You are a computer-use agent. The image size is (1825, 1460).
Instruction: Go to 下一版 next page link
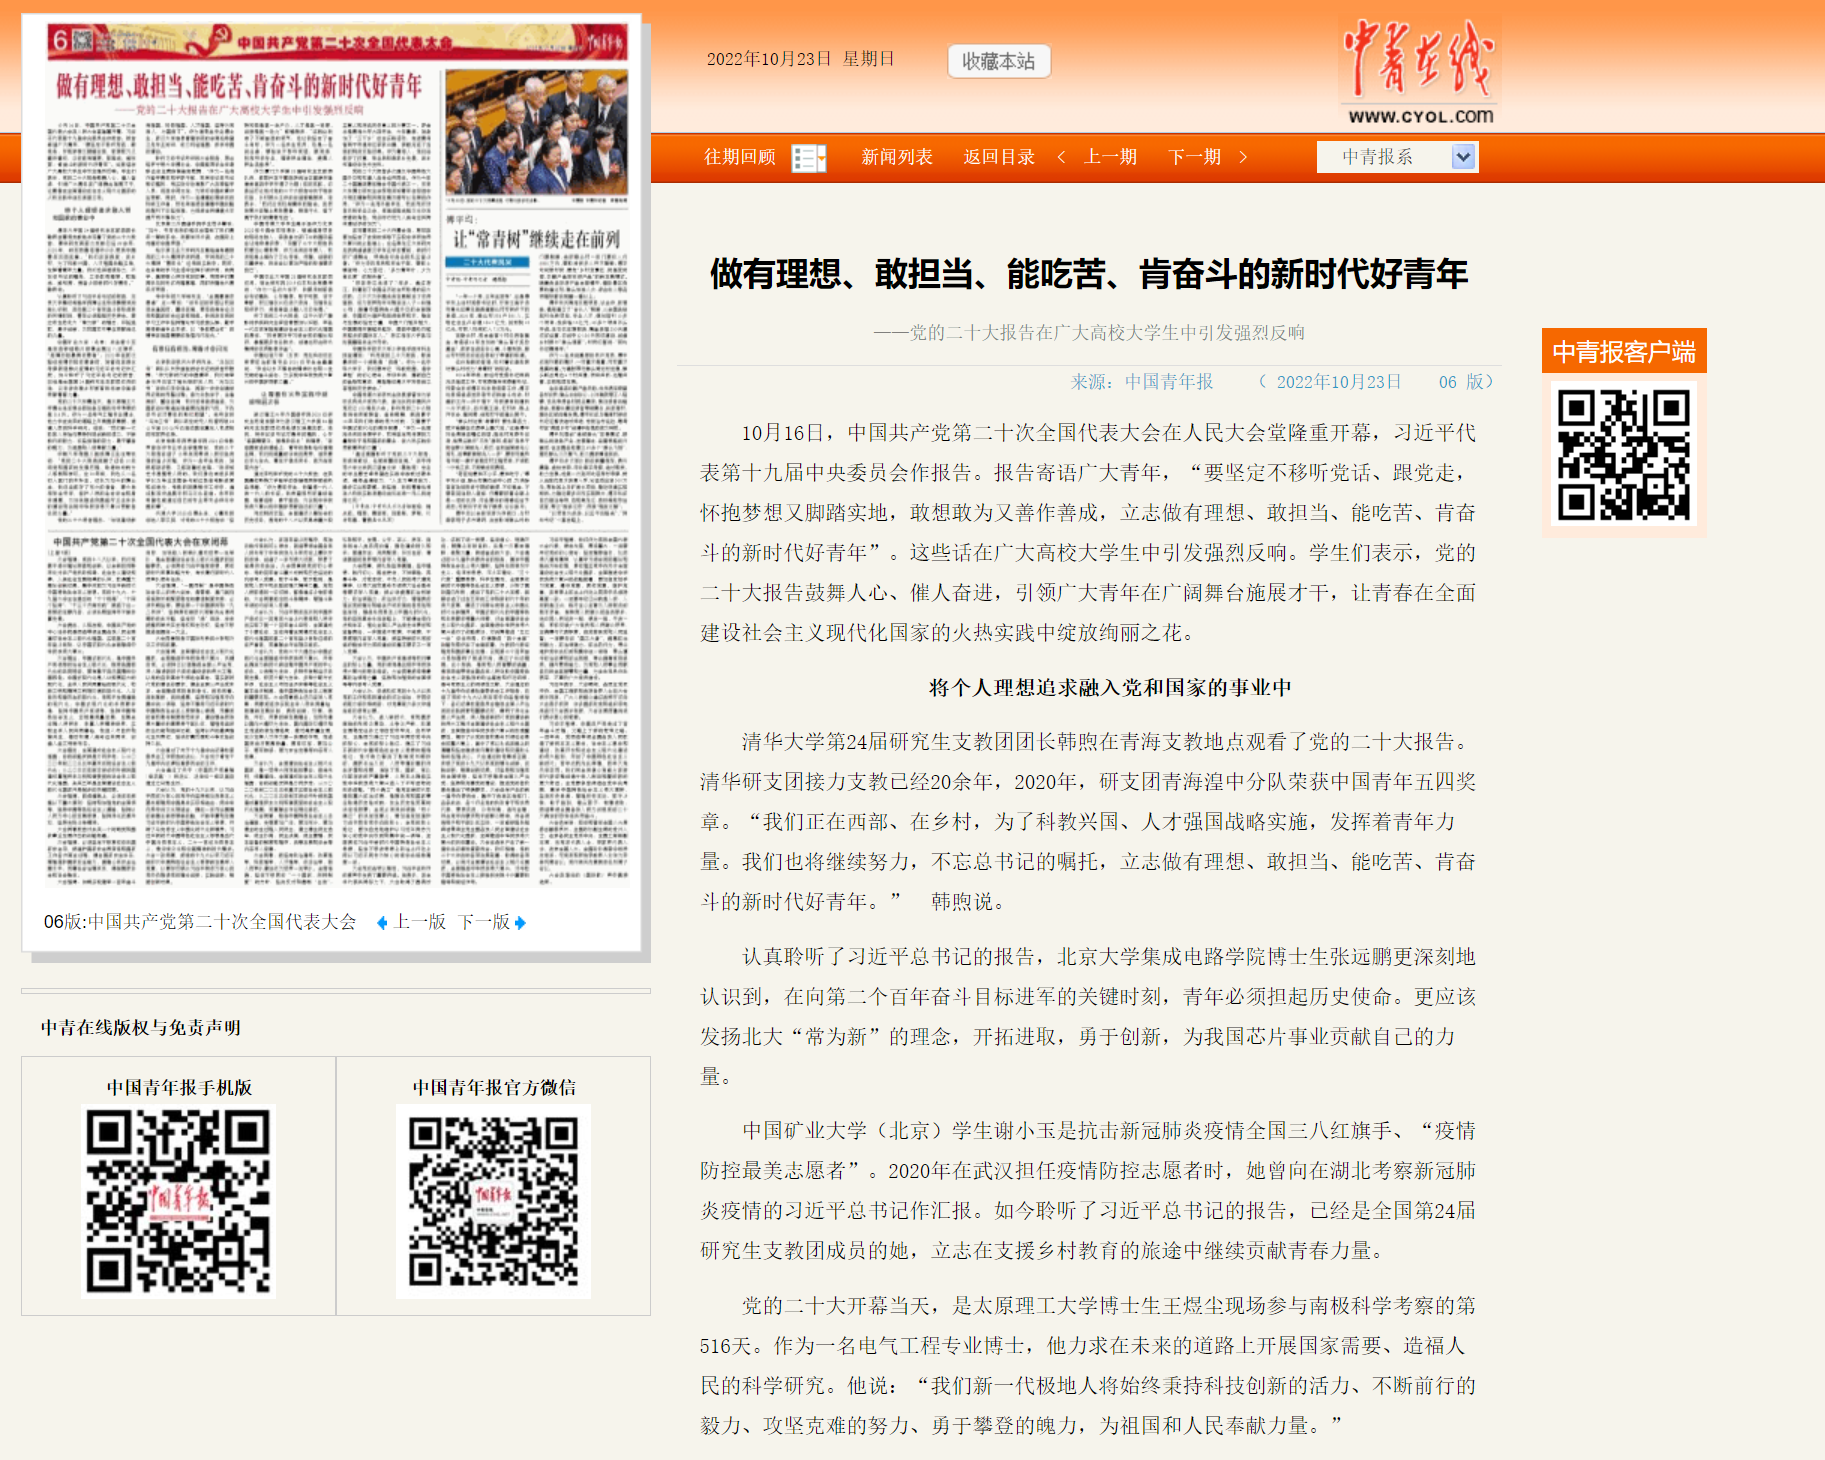point(484,922)
